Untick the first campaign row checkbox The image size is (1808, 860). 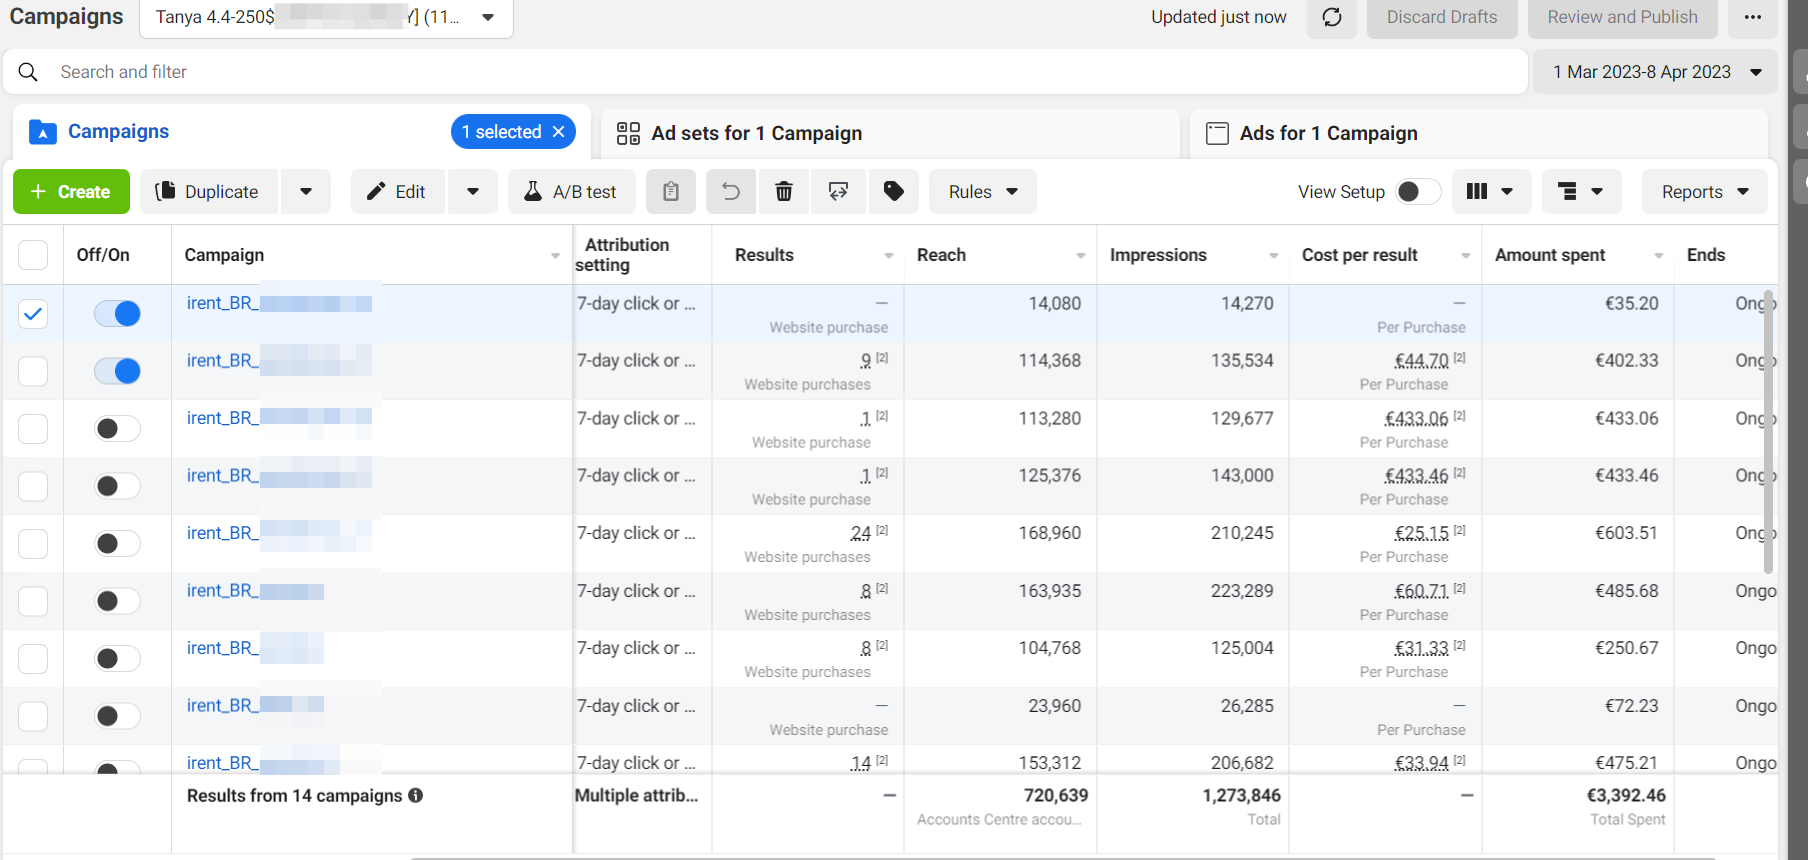pyautogui.click(x=33, y=314)
